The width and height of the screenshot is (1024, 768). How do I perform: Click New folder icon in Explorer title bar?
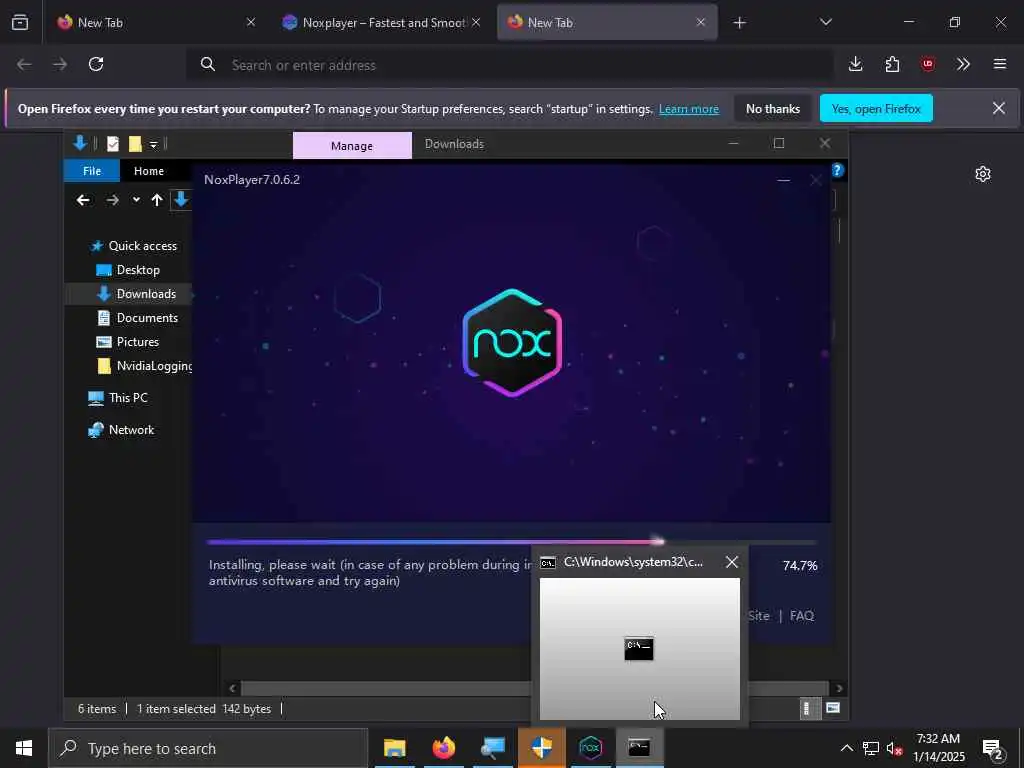tap(135, 144)
